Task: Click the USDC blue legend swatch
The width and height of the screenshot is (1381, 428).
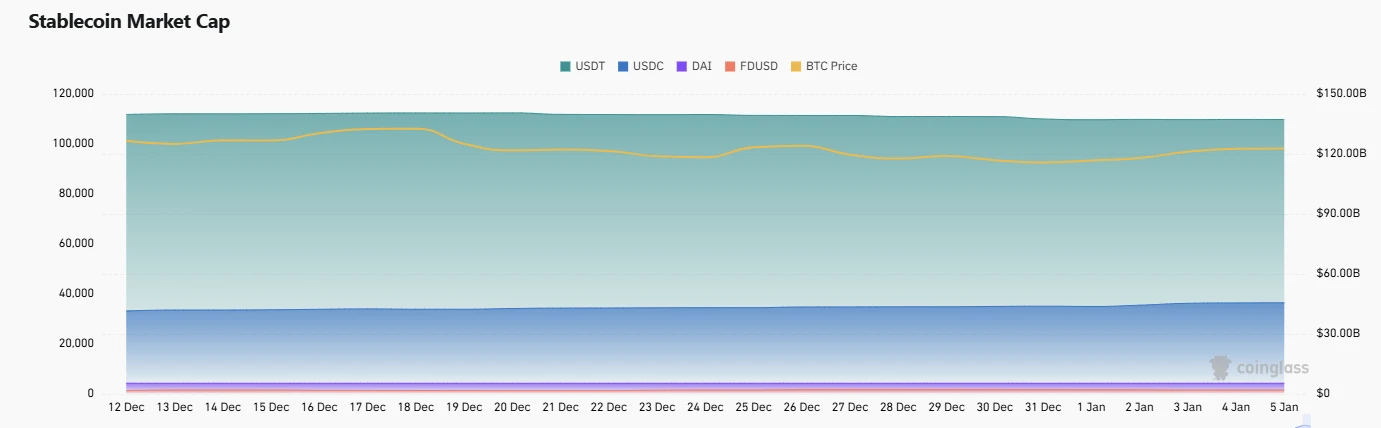Action: (x=623, y=67)
